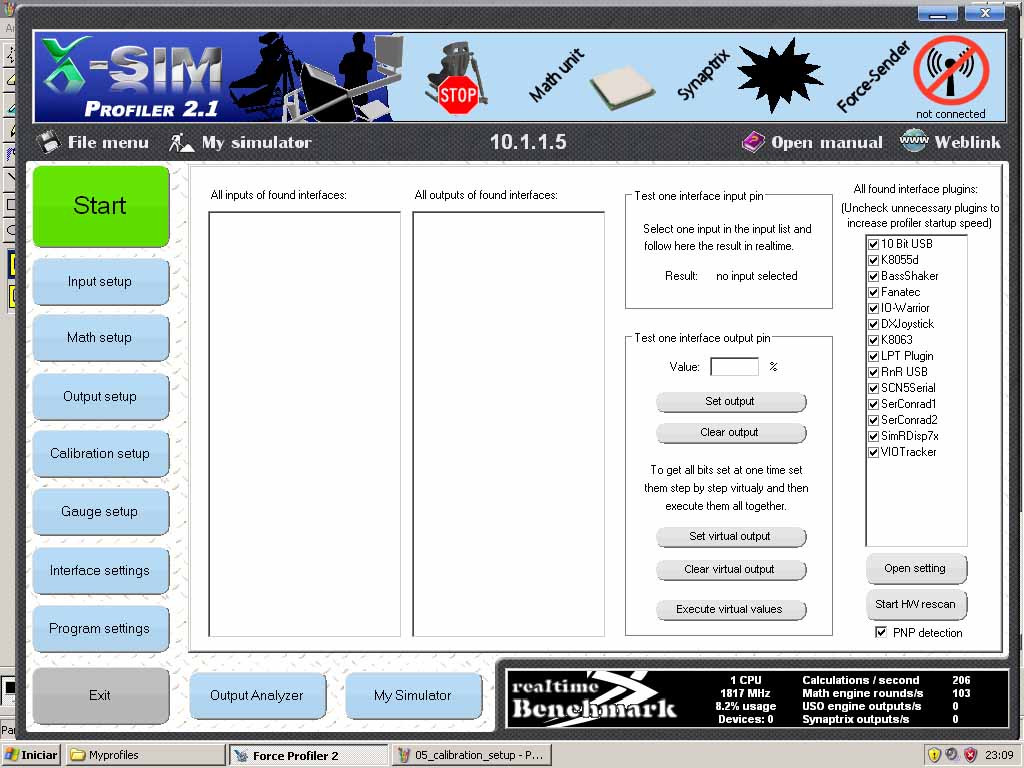This screenshot has width=1024, height=768.
Task: Click the version number 10.1.1.5
Action: pos(528,142)
